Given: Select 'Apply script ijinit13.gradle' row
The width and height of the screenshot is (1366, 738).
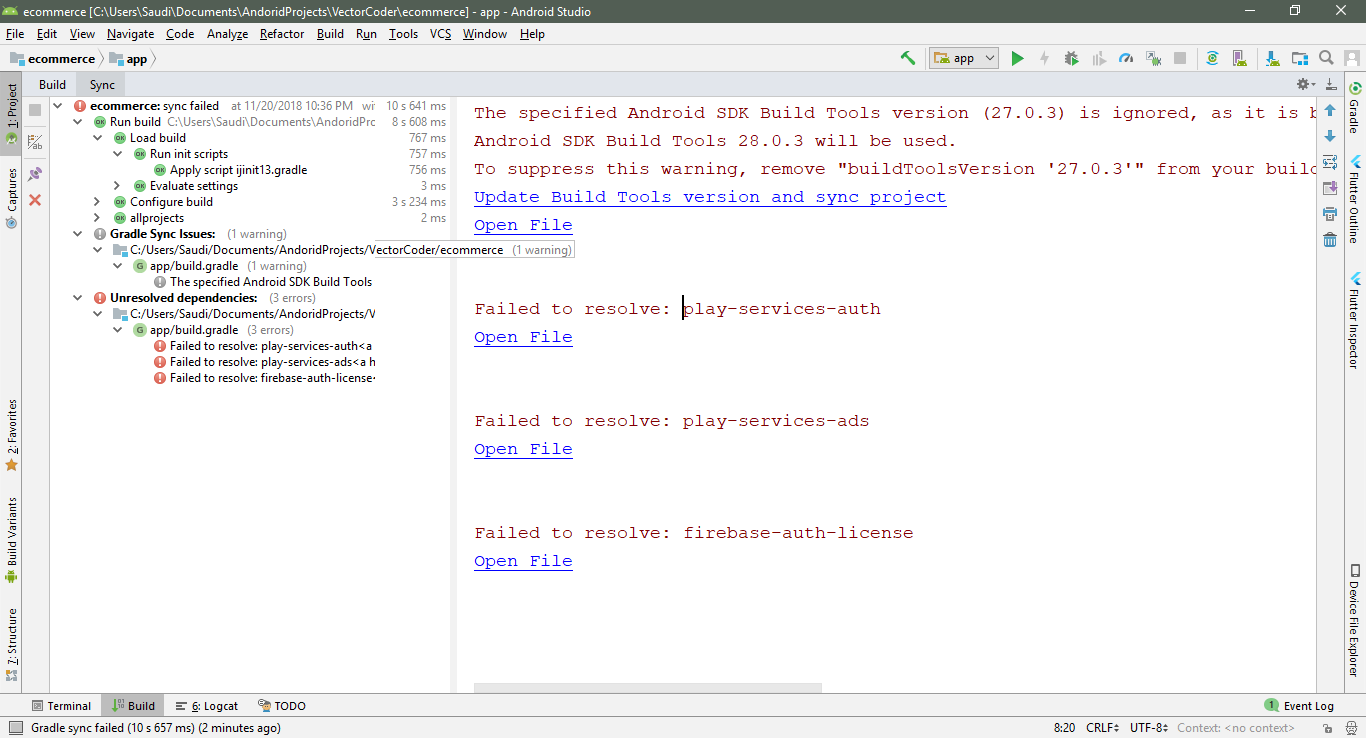Looking at the screenshot, I should [229, 170].
